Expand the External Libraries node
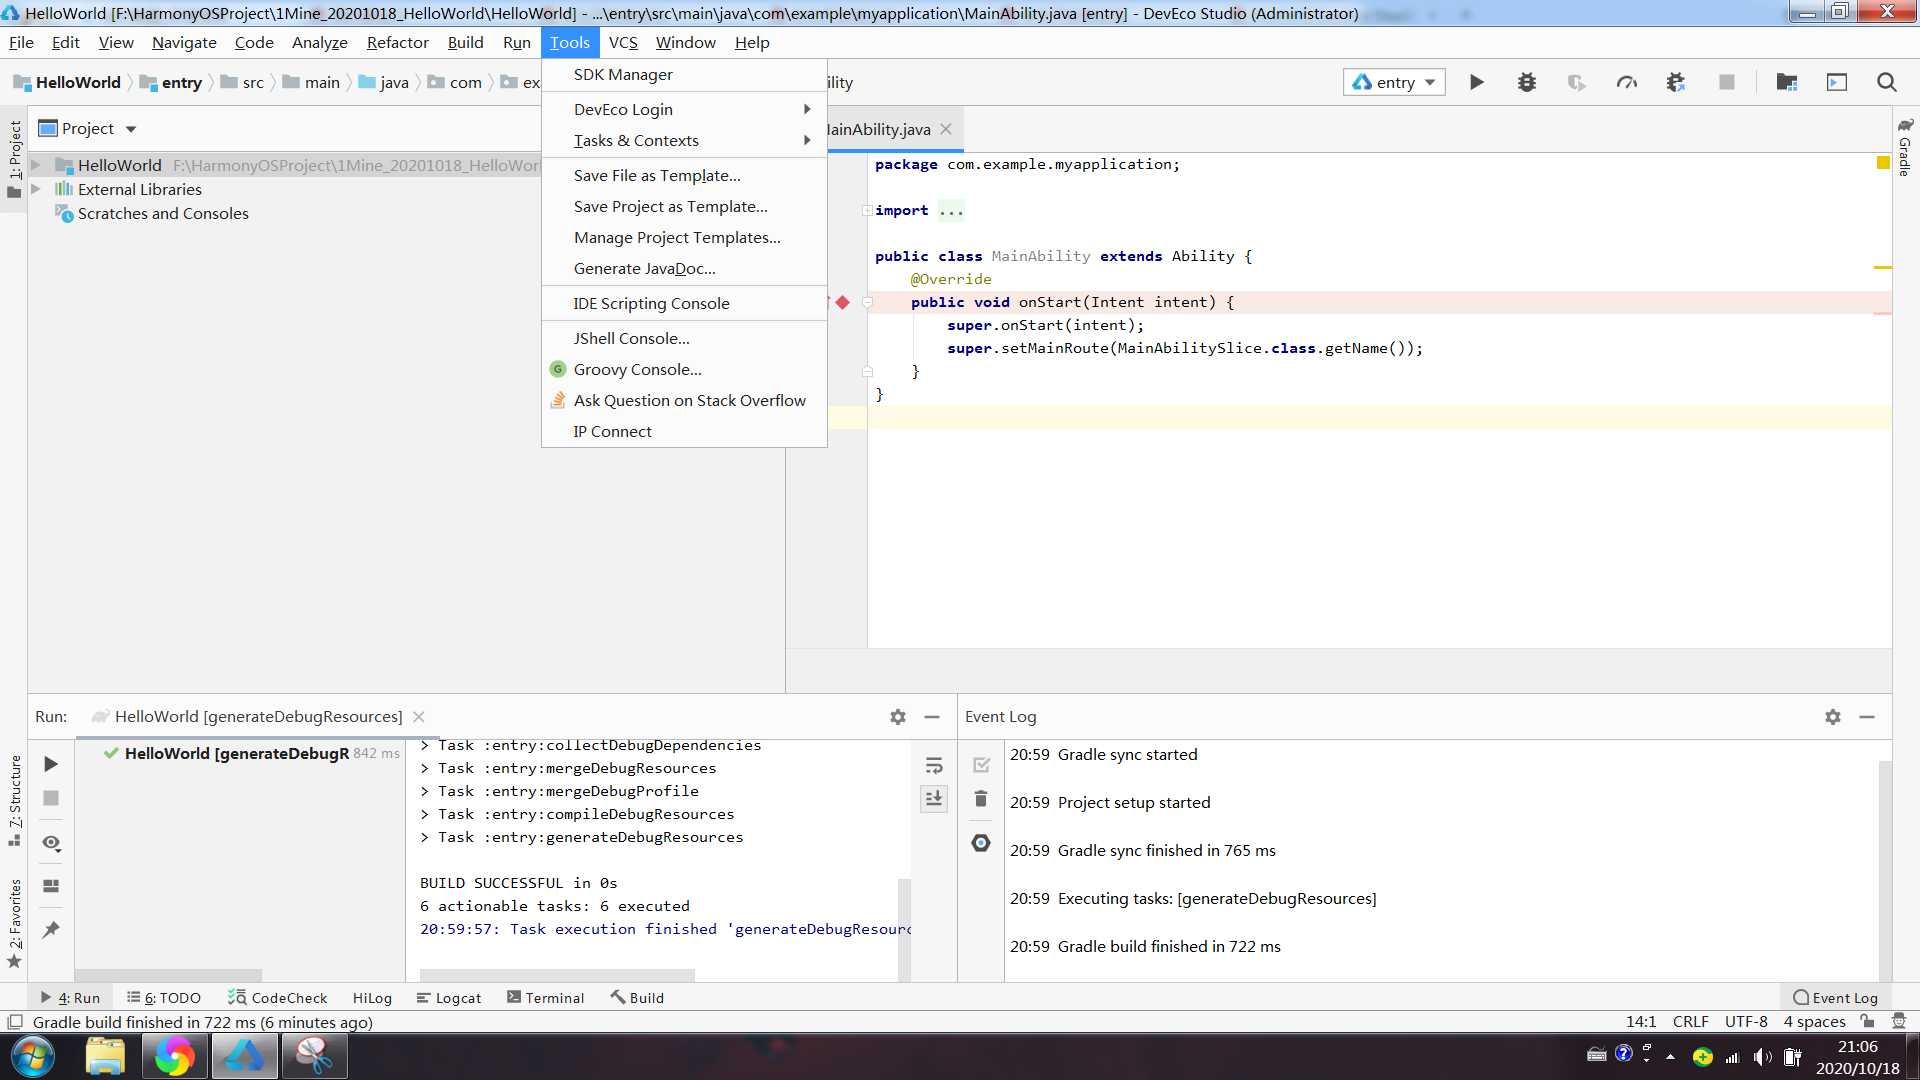This screenshot has width=1920, height=1080. coord(36,189)
